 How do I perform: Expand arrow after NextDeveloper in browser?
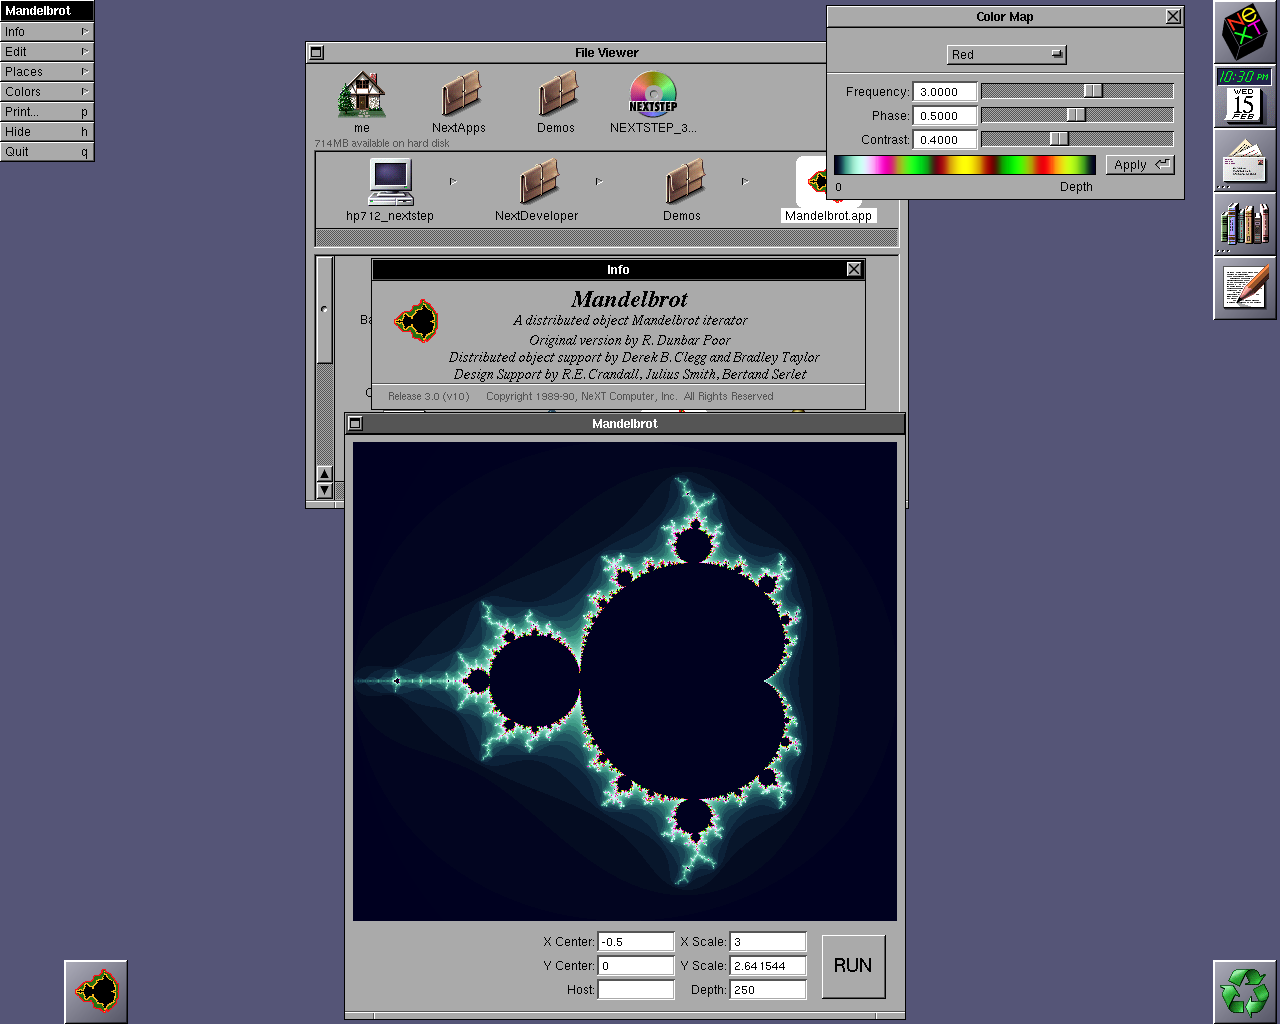599,182
